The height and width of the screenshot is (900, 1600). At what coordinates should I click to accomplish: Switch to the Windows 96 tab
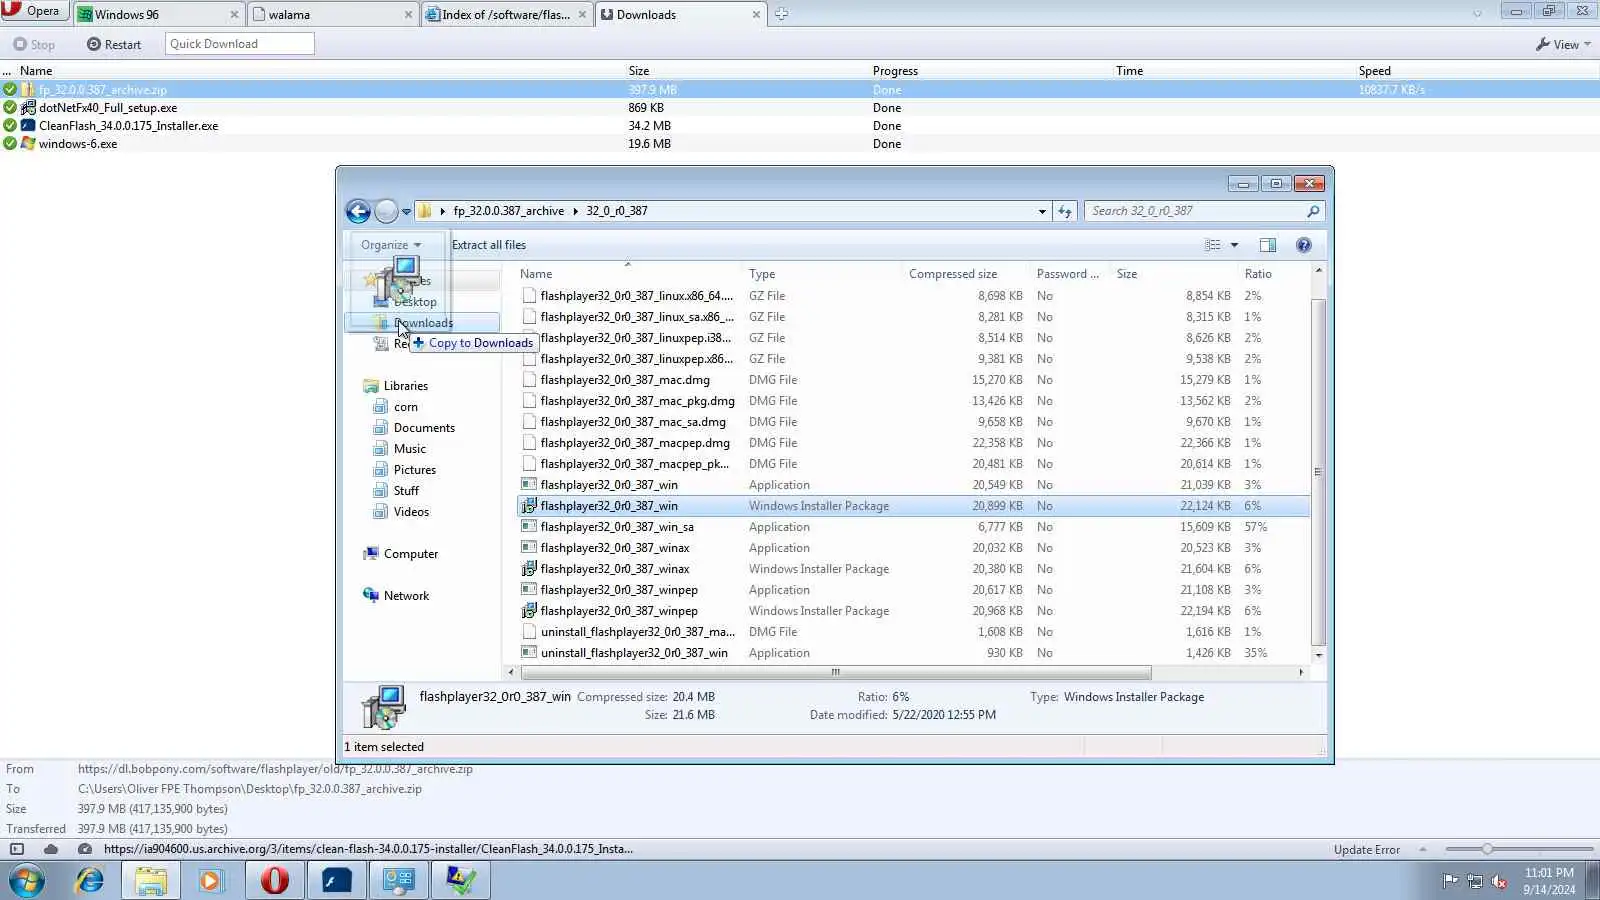pos(159,14)
